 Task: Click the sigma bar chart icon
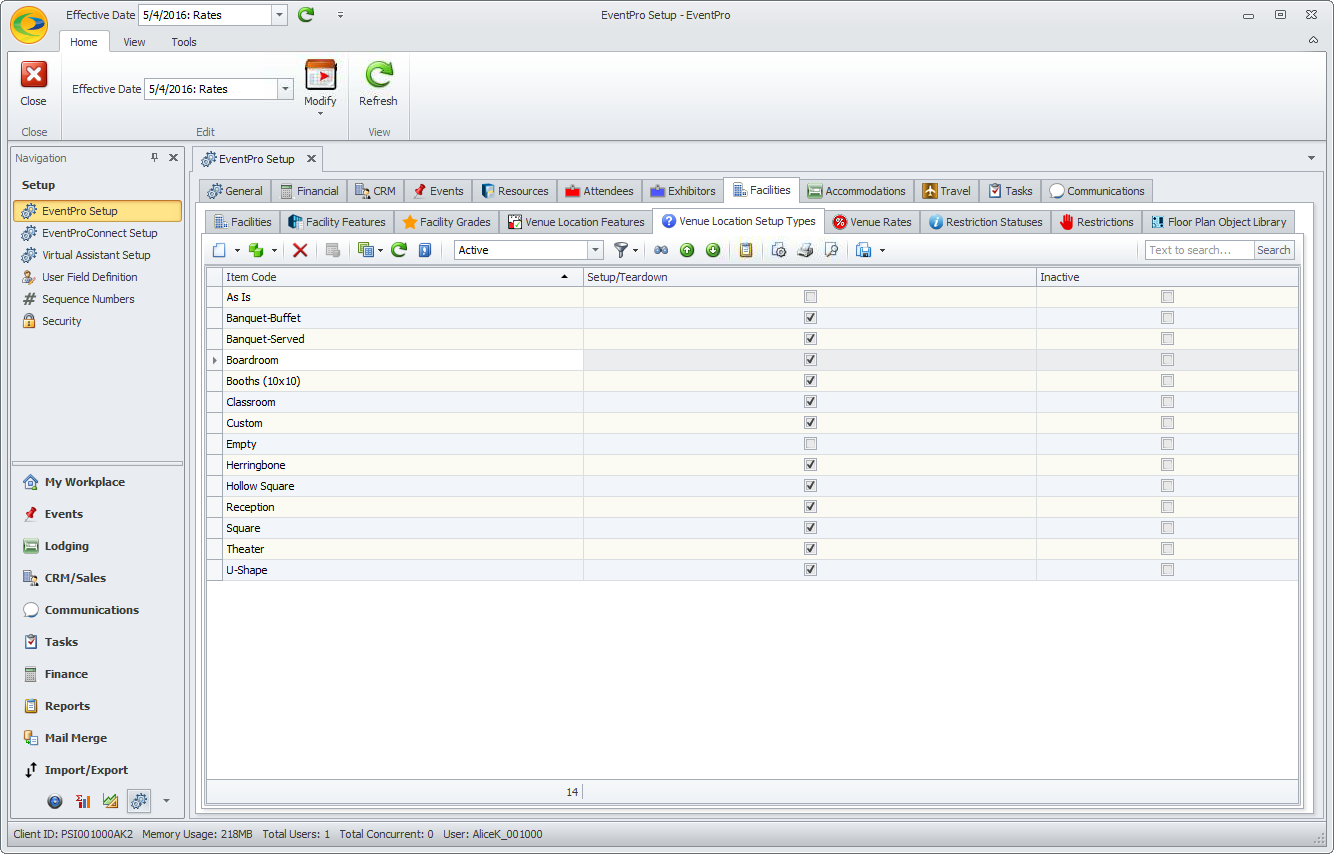[83, 801]
